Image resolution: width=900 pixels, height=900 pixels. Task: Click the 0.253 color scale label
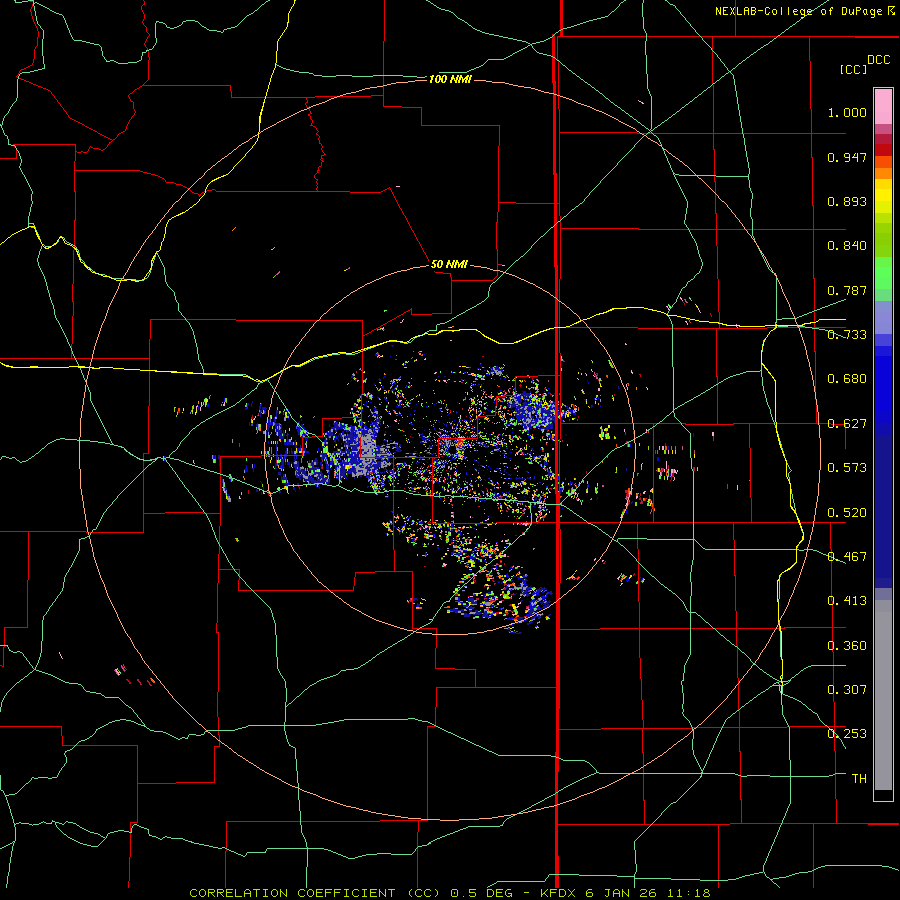coord(847,734)
